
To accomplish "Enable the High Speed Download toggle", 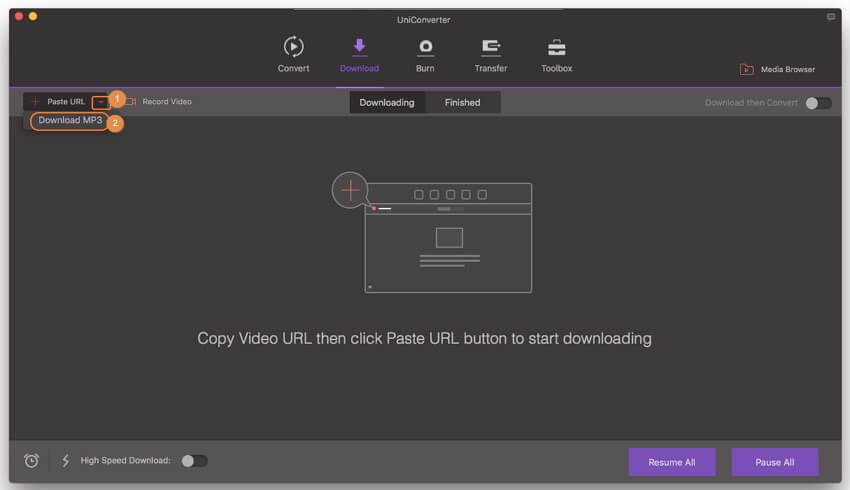I will pyautogui.click(x=195, y=461).
